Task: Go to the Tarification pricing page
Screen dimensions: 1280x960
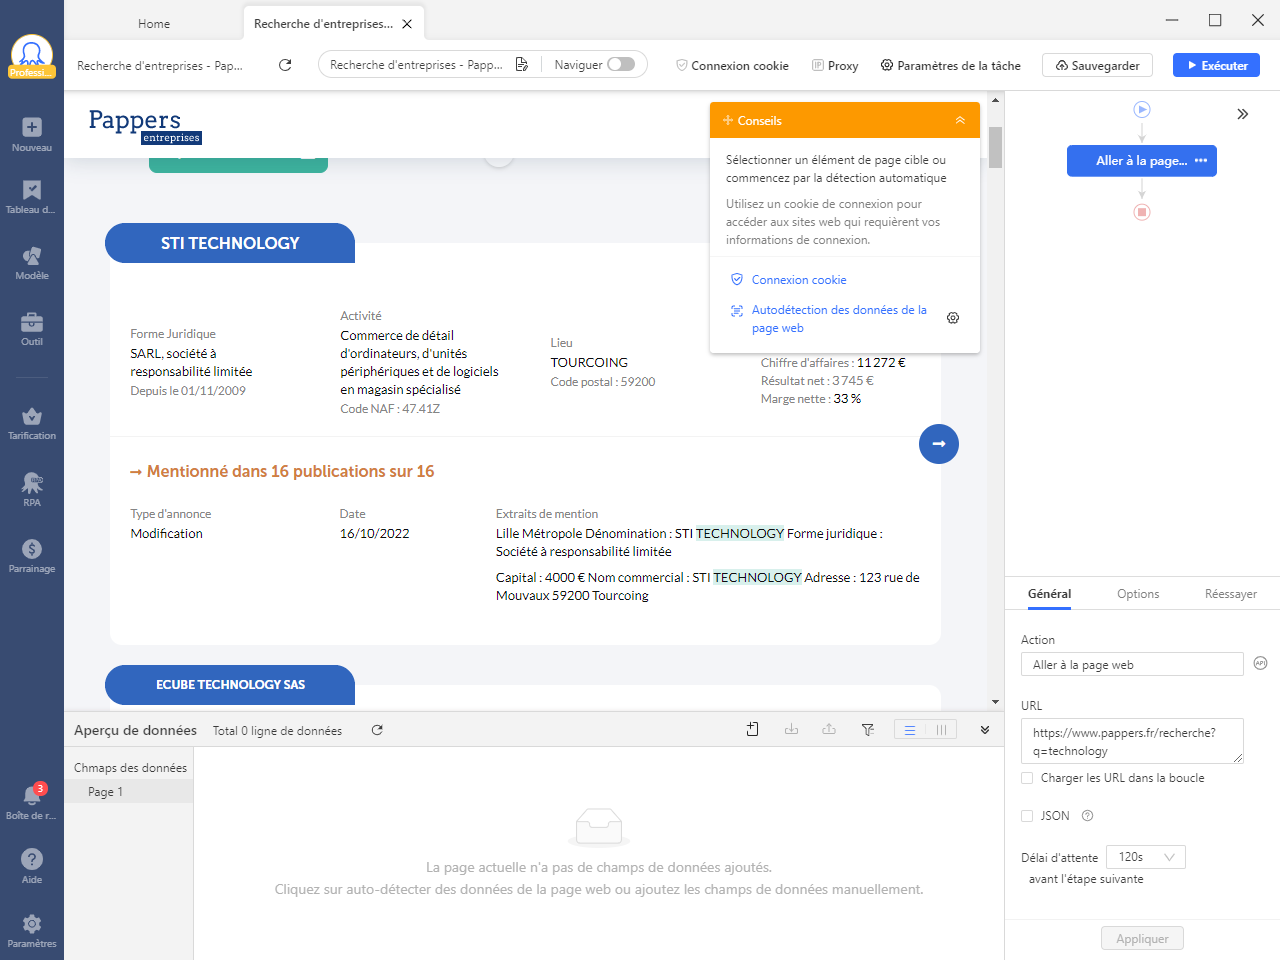Action: [x=32, y=423]
